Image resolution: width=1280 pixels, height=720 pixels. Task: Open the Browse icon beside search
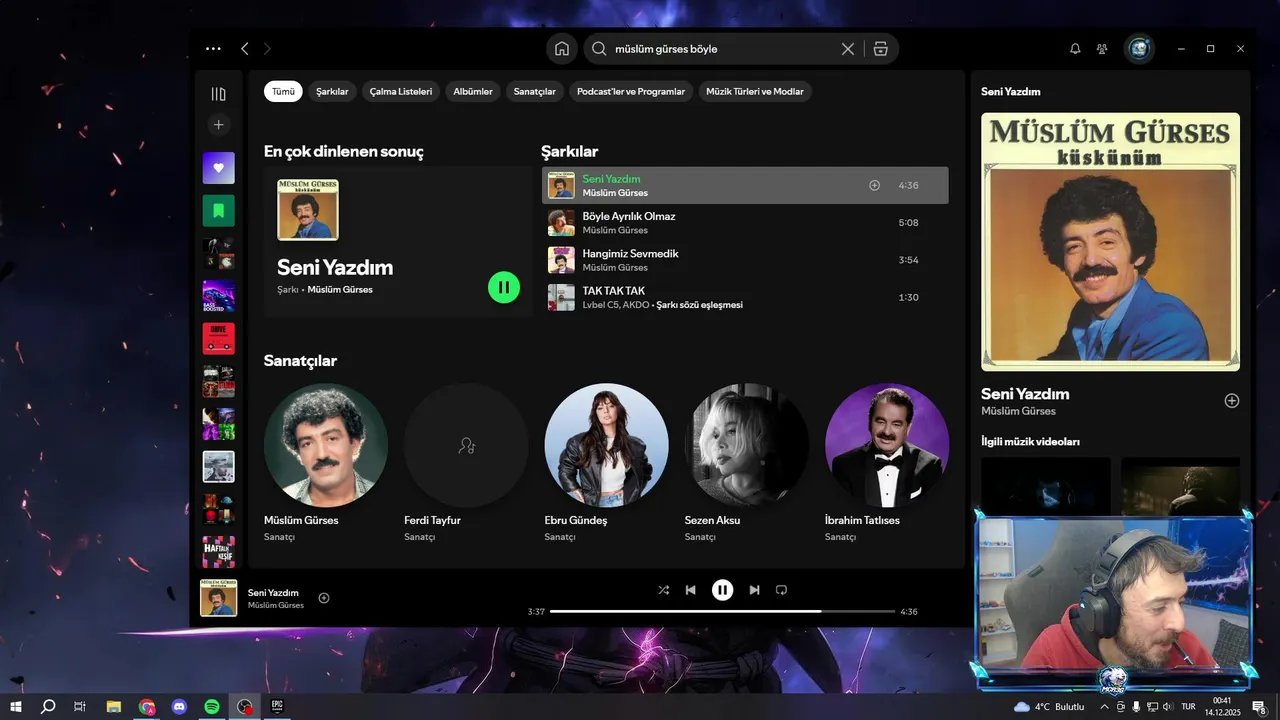pyautogui.click(x=880, y=48)
